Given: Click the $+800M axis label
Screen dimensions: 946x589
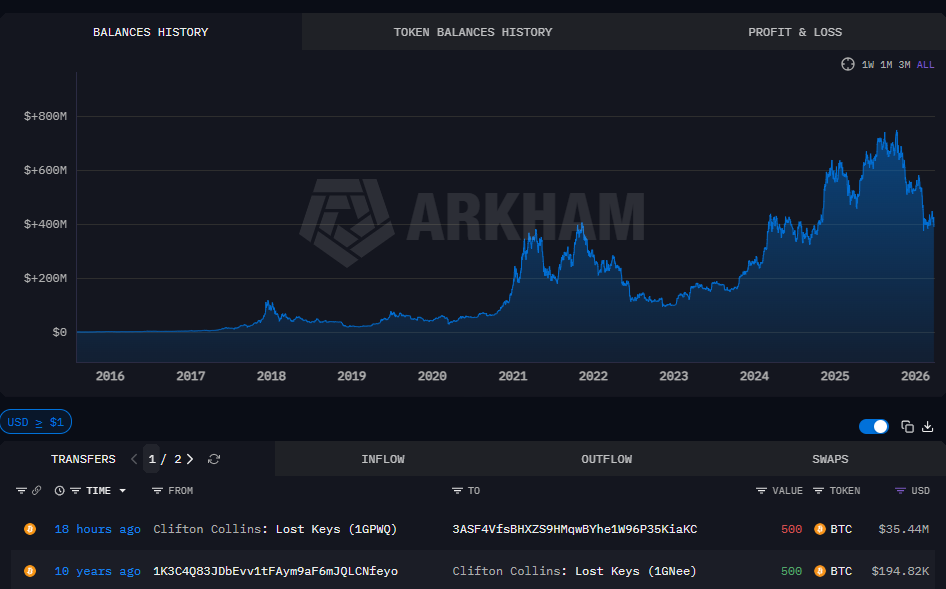Looking at the screenshot, I should tap(45, 116).
